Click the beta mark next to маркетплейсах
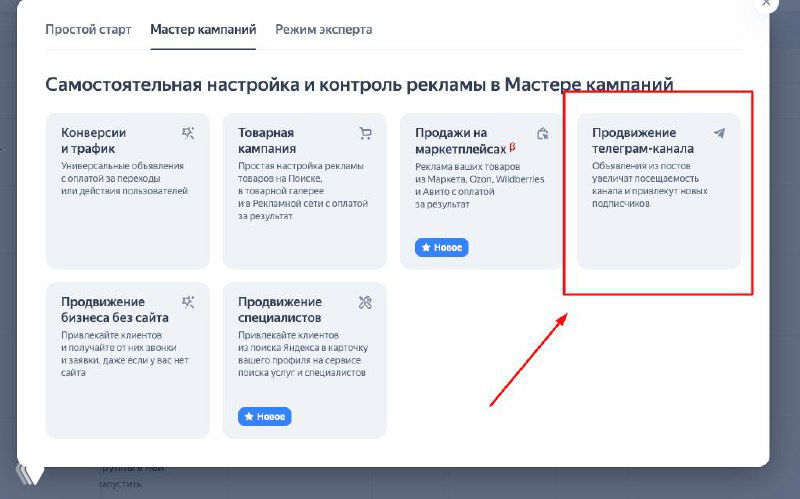 pos(512,147)
